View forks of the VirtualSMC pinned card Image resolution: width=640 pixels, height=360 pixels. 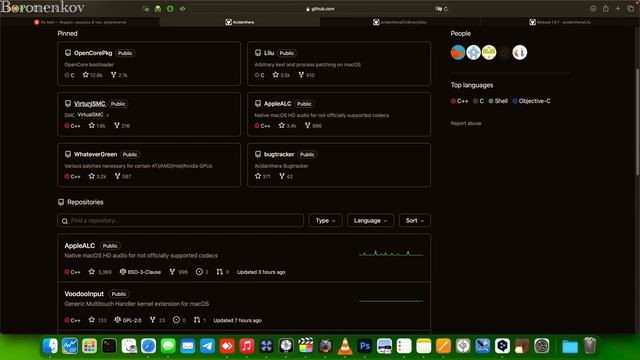tap(122, 126)
